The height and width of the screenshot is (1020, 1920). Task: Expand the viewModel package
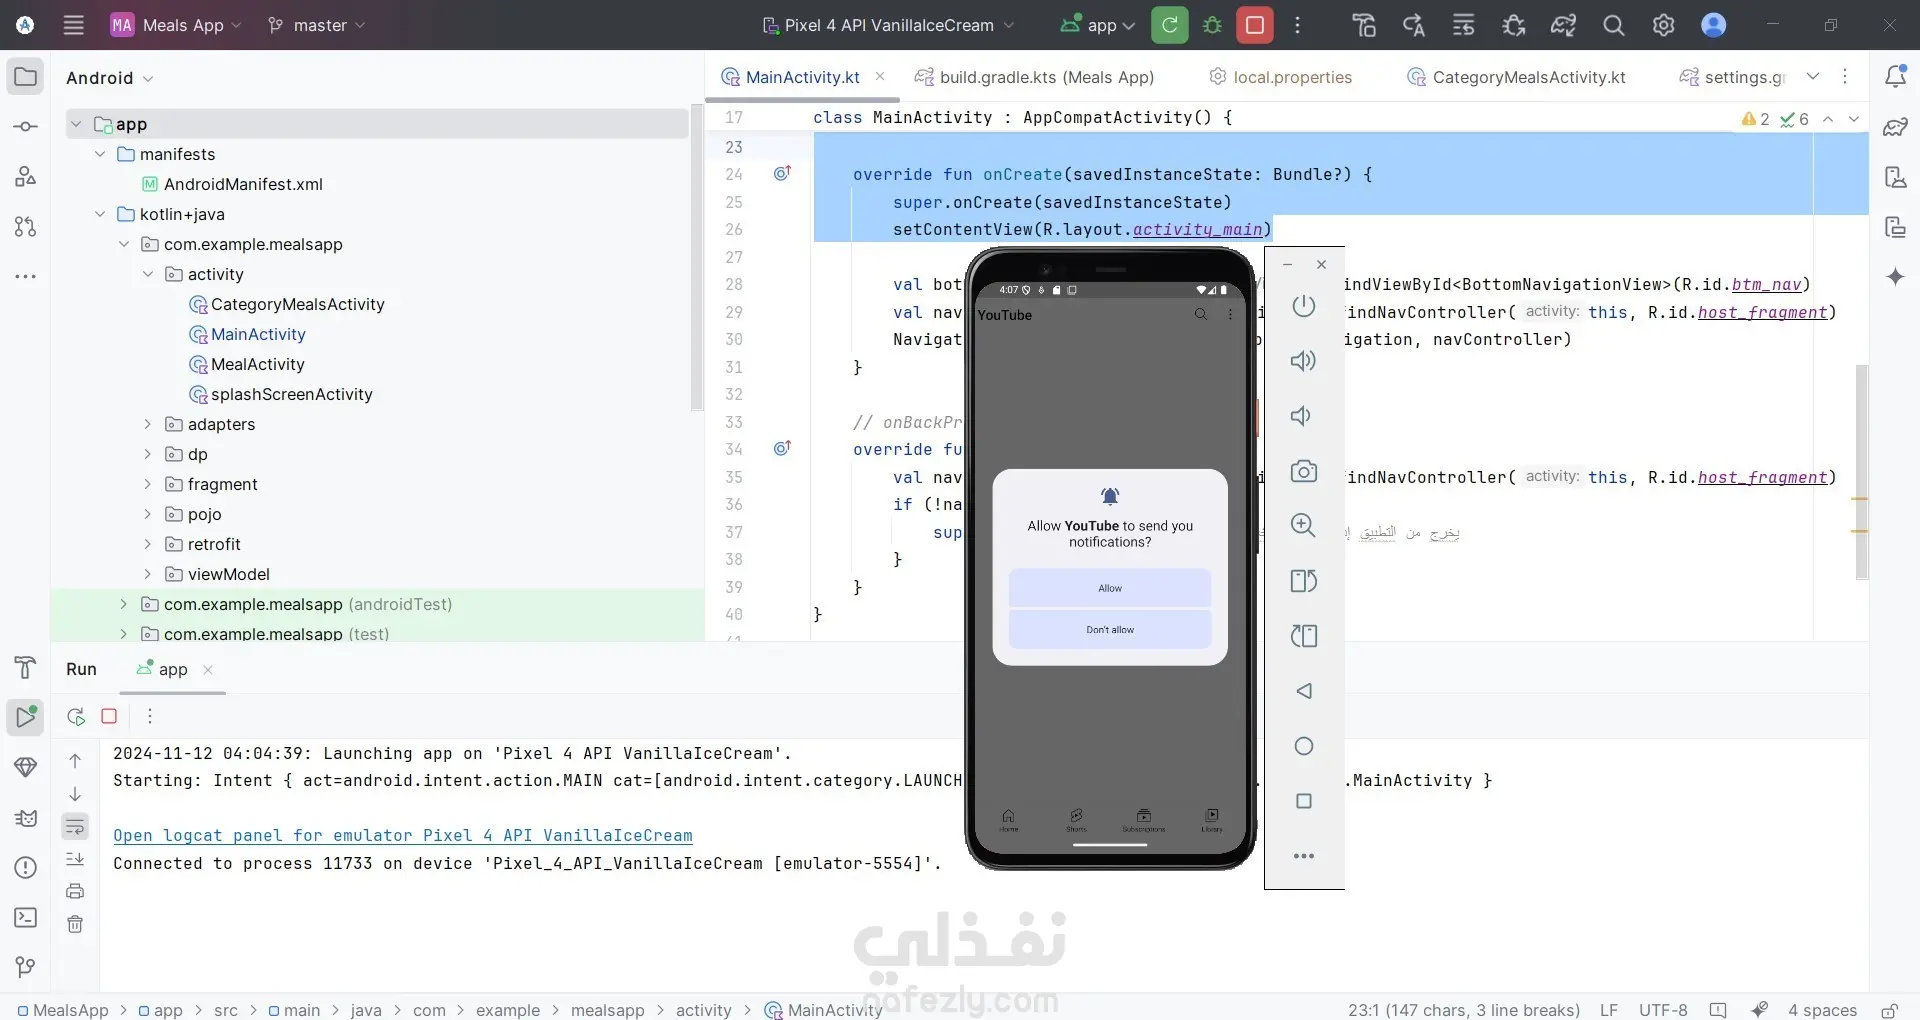coord(148,574)
